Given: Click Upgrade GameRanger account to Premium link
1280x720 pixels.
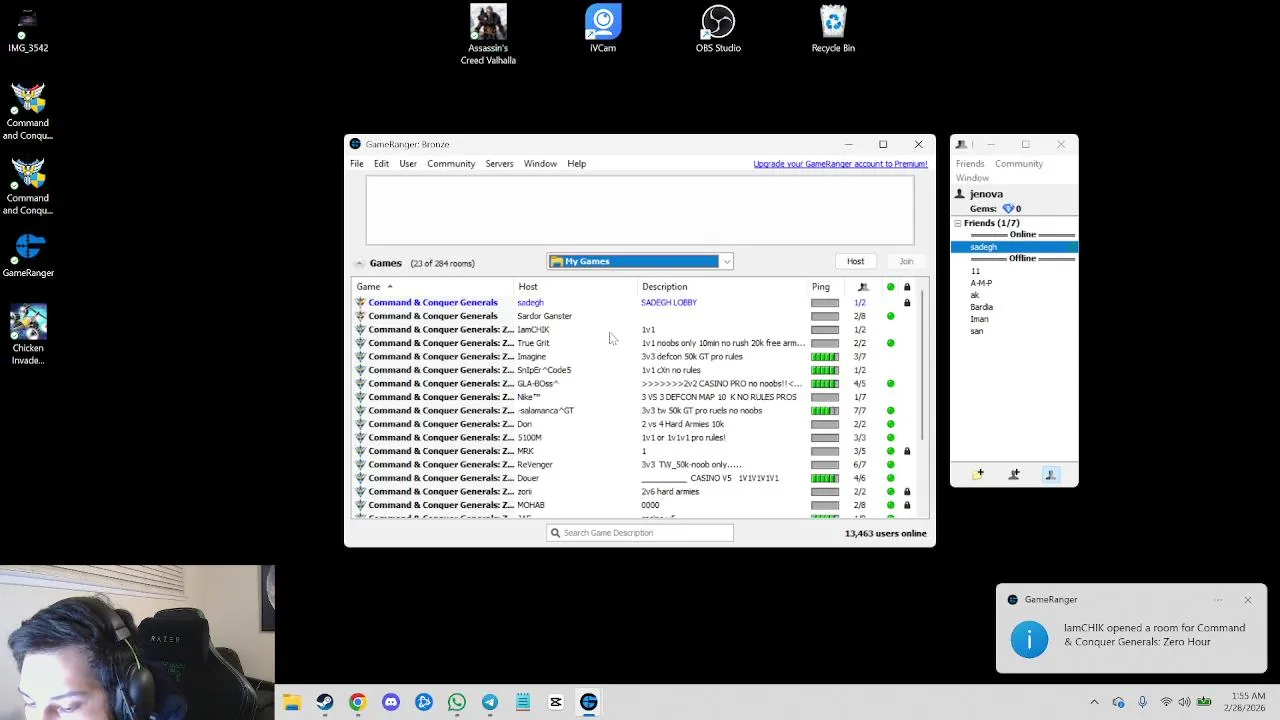Looking at the screenshot, I should coord(840,164).
